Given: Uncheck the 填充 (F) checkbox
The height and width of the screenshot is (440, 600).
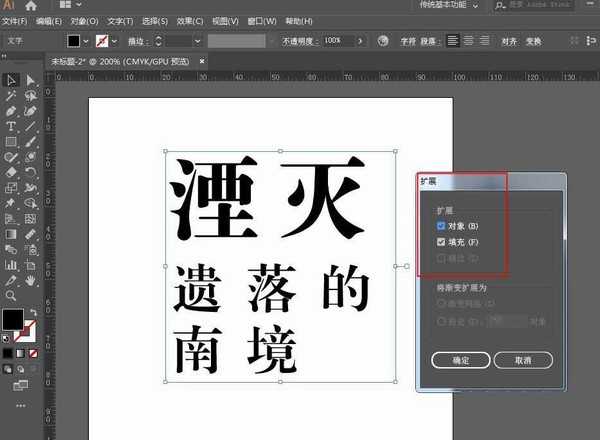Looking at the screenshot, I should point(441,242).
